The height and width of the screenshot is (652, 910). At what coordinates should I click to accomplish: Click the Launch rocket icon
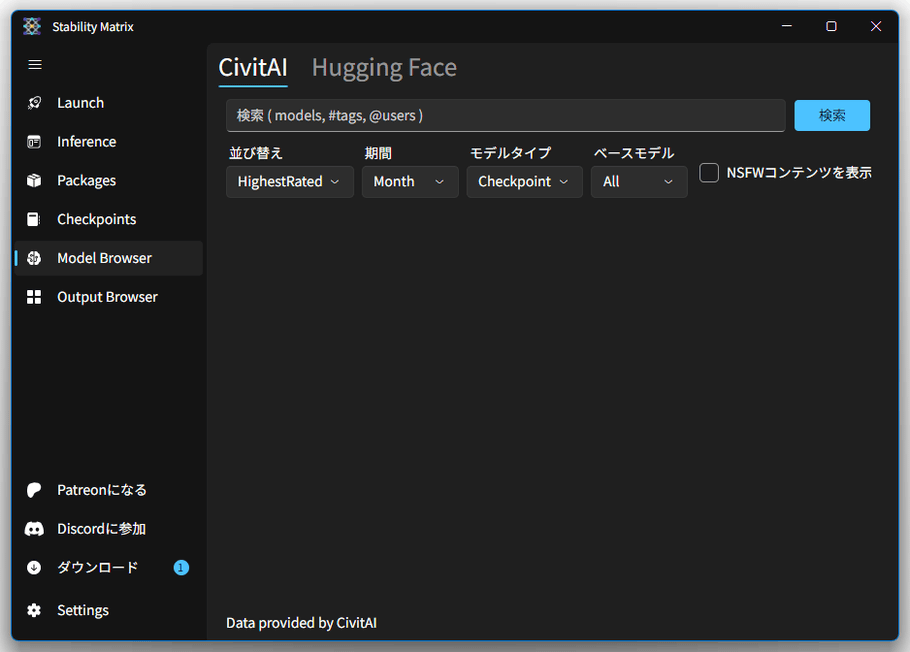(34, 103)
